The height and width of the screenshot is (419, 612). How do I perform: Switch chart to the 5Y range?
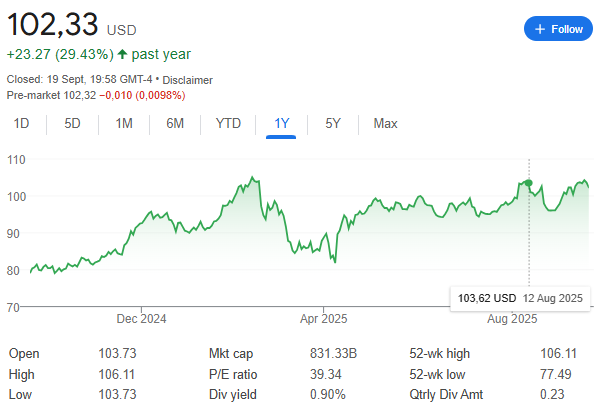click(x=333, y=123)
